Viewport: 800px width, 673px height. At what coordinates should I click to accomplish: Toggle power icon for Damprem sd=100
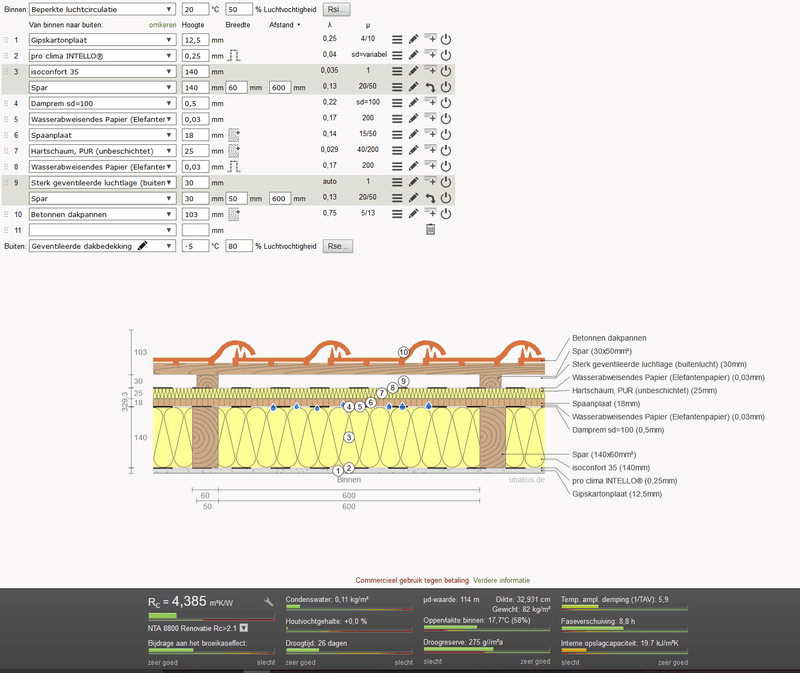(446, 103)
